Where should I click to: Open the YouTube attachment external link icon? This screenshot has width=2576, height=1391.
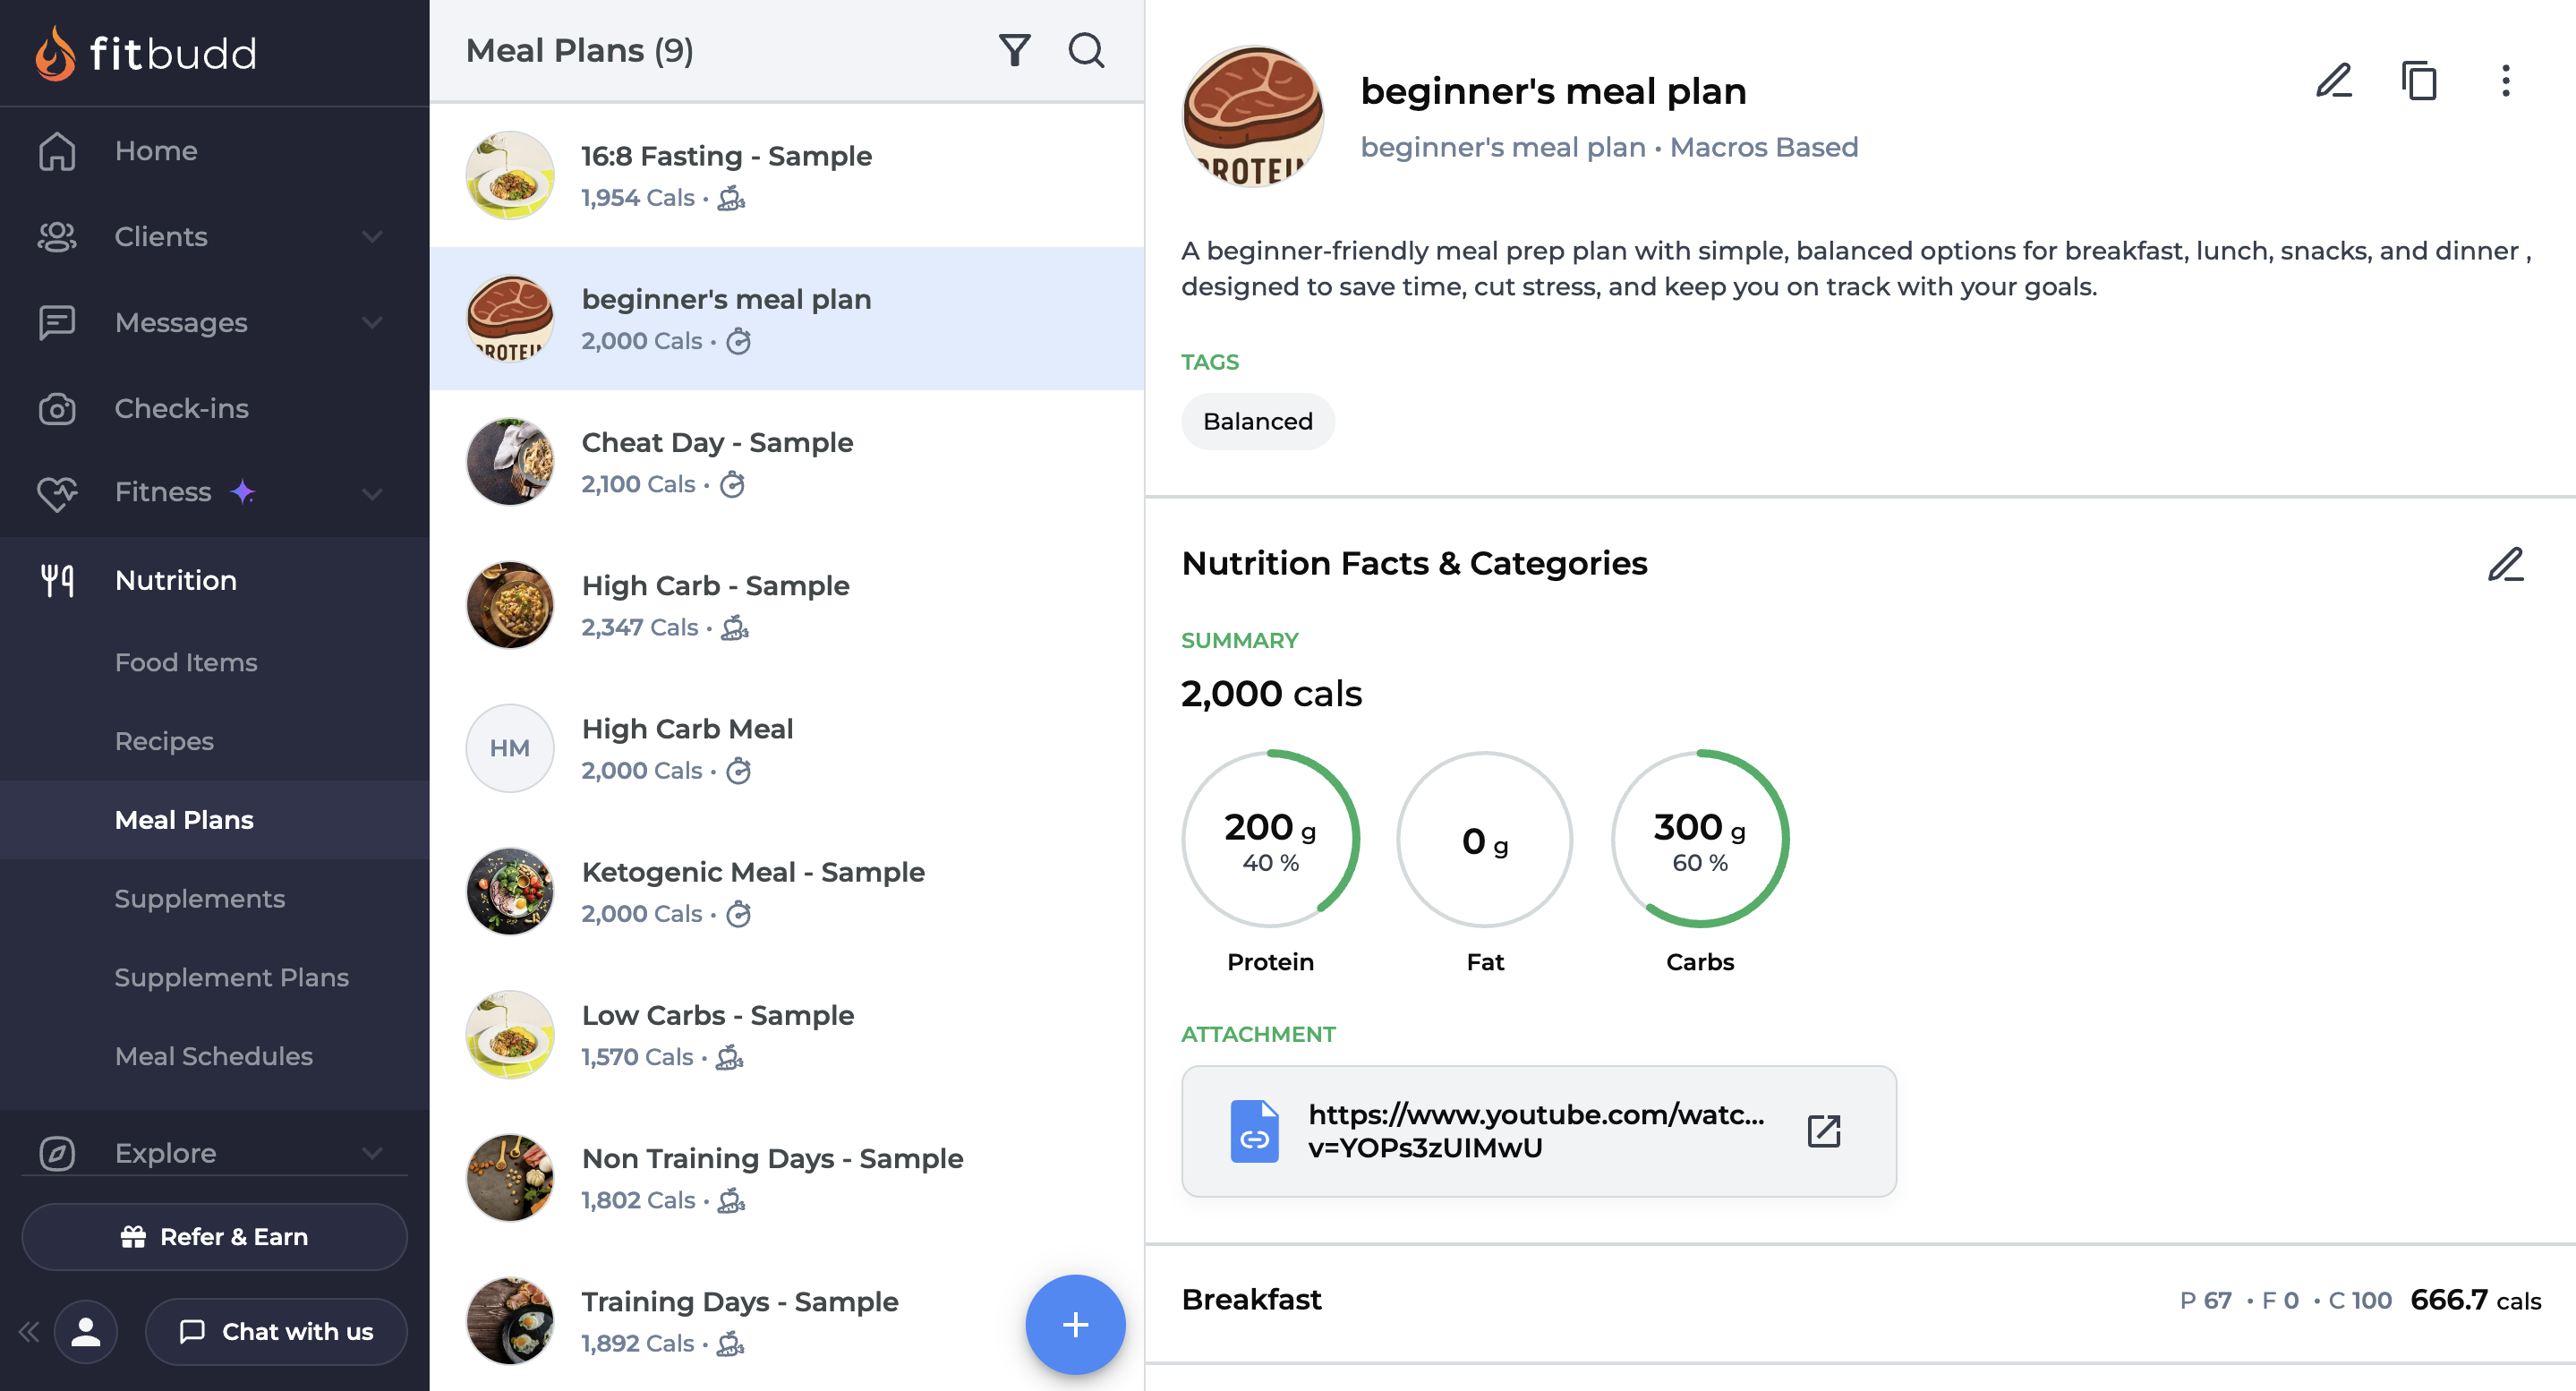click(1823, 1131)
